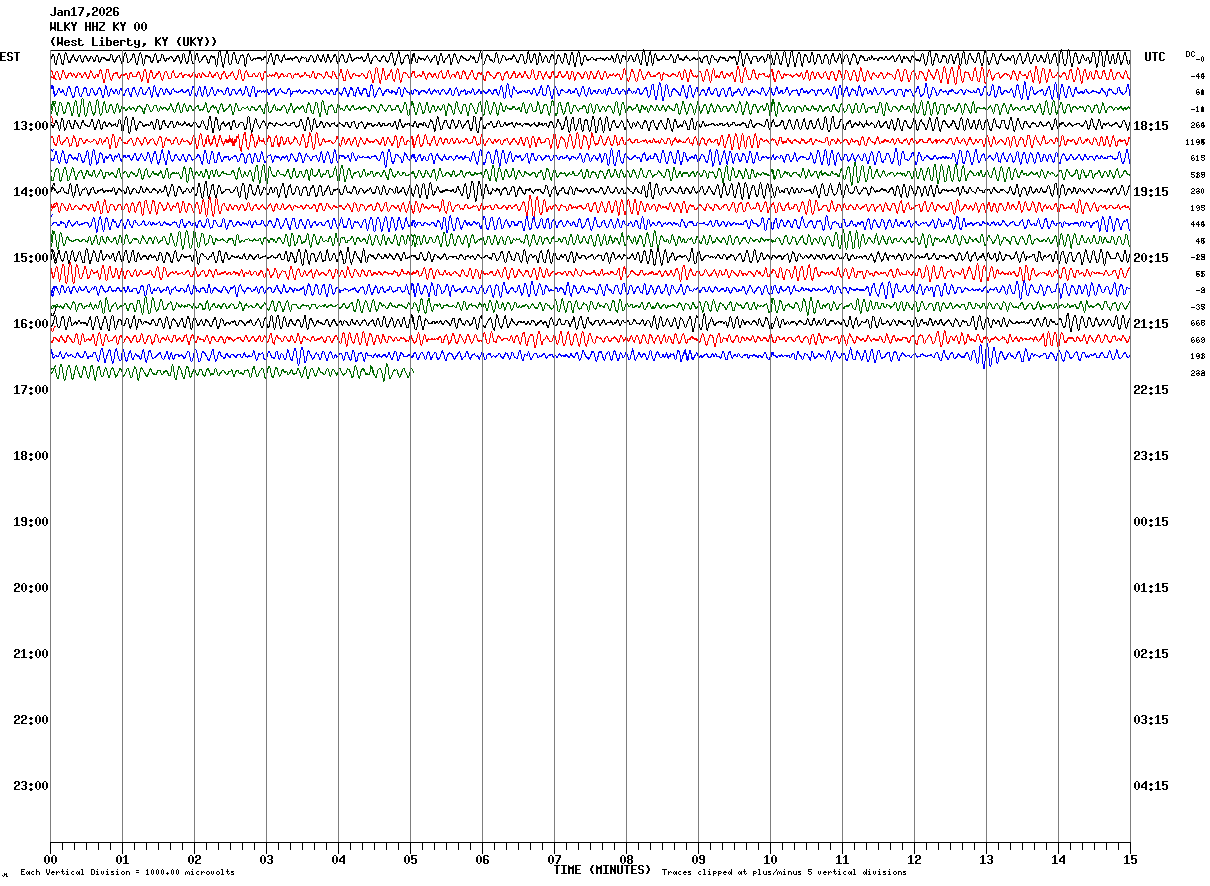1210x886 pixels.
Task: Click the '23:15' UTC time label
Action: [1151, 456]
